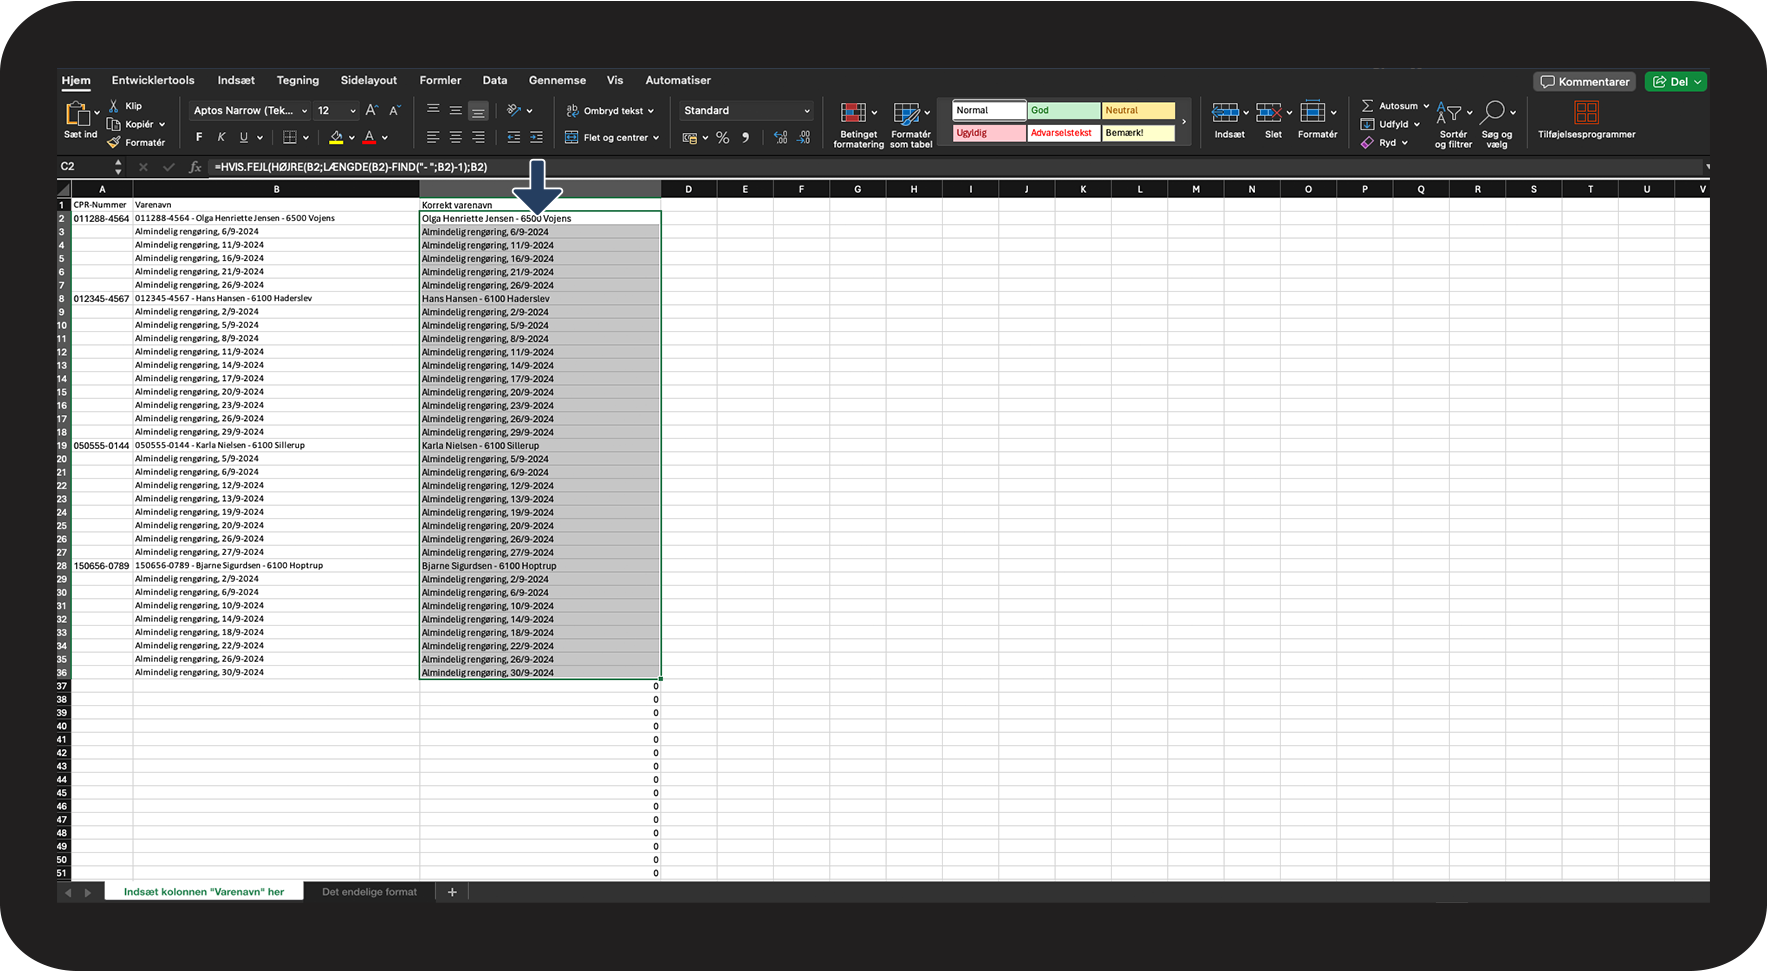Click the Kommentarer button
The image size is (1767, 971).
(1584, 82)
